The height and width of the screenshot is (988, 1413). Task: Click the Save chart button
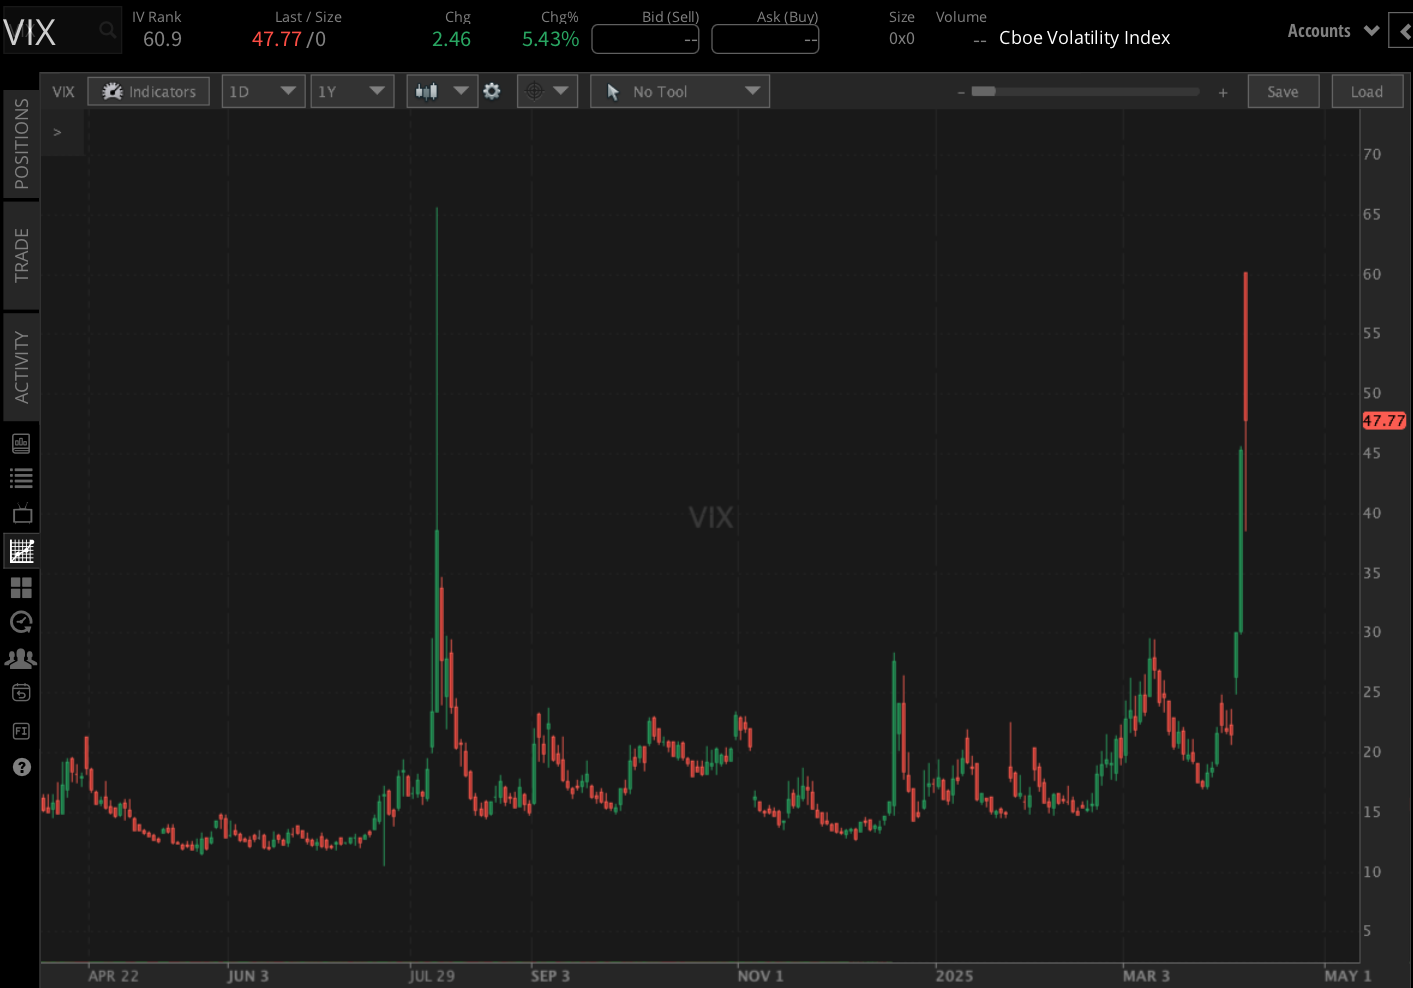(x=1283, y=90)
